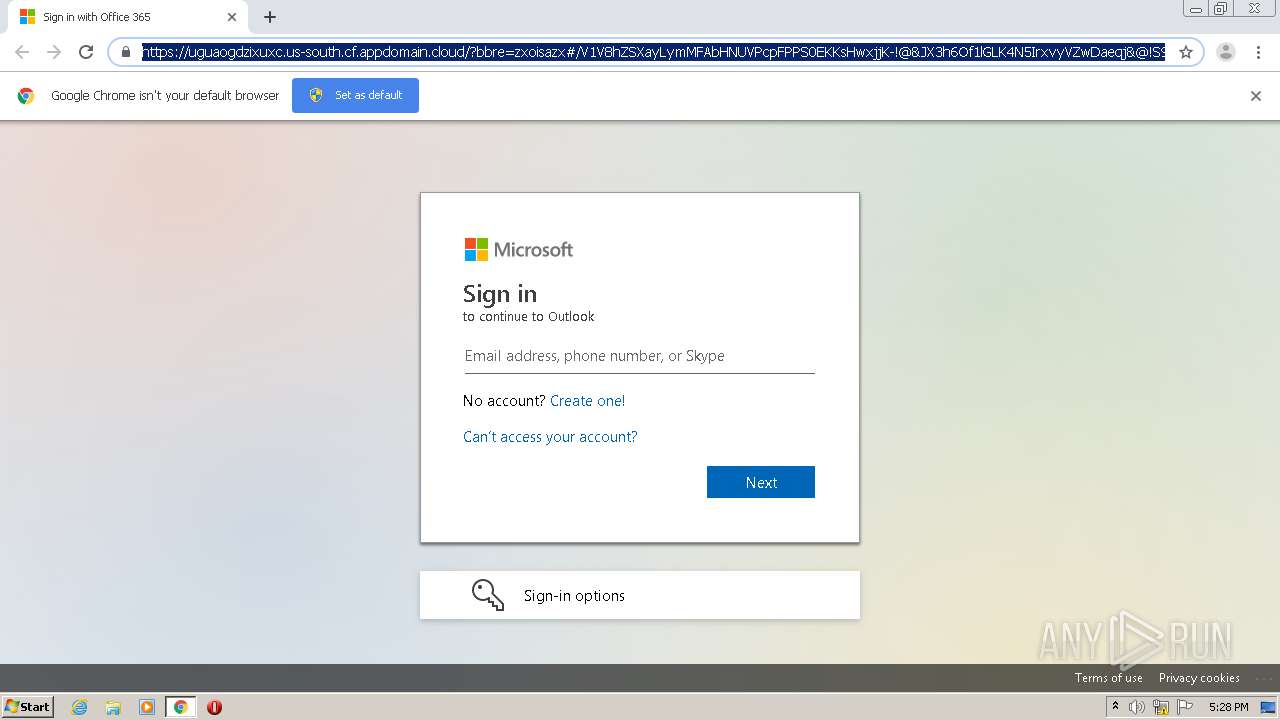Open the Privacy cookies link
1280x720 pixels.
click(1199, 678)
